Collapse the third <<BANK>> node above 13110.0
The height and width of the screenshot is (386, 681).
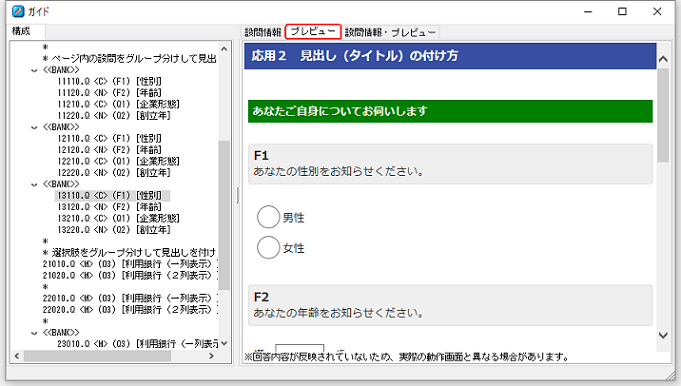pos(34,185)
